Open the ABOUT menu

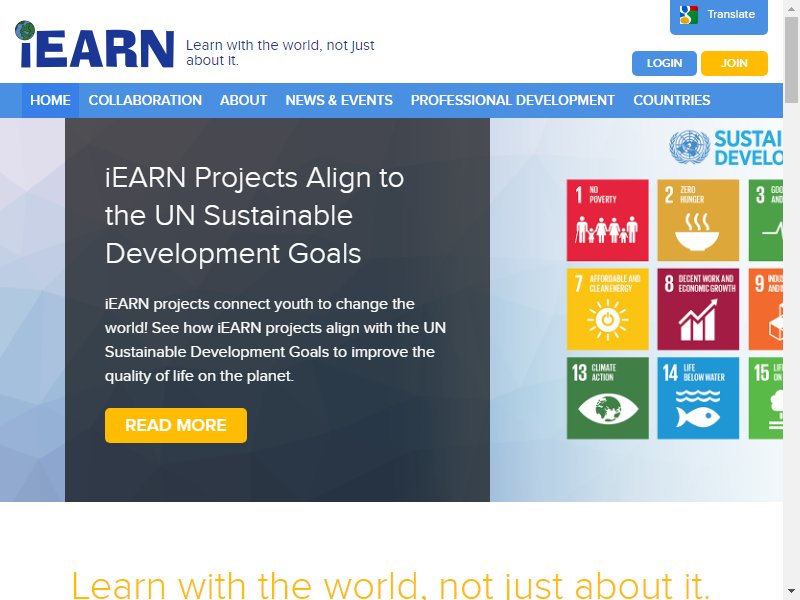pyautogui.click(x=243, y=101)
